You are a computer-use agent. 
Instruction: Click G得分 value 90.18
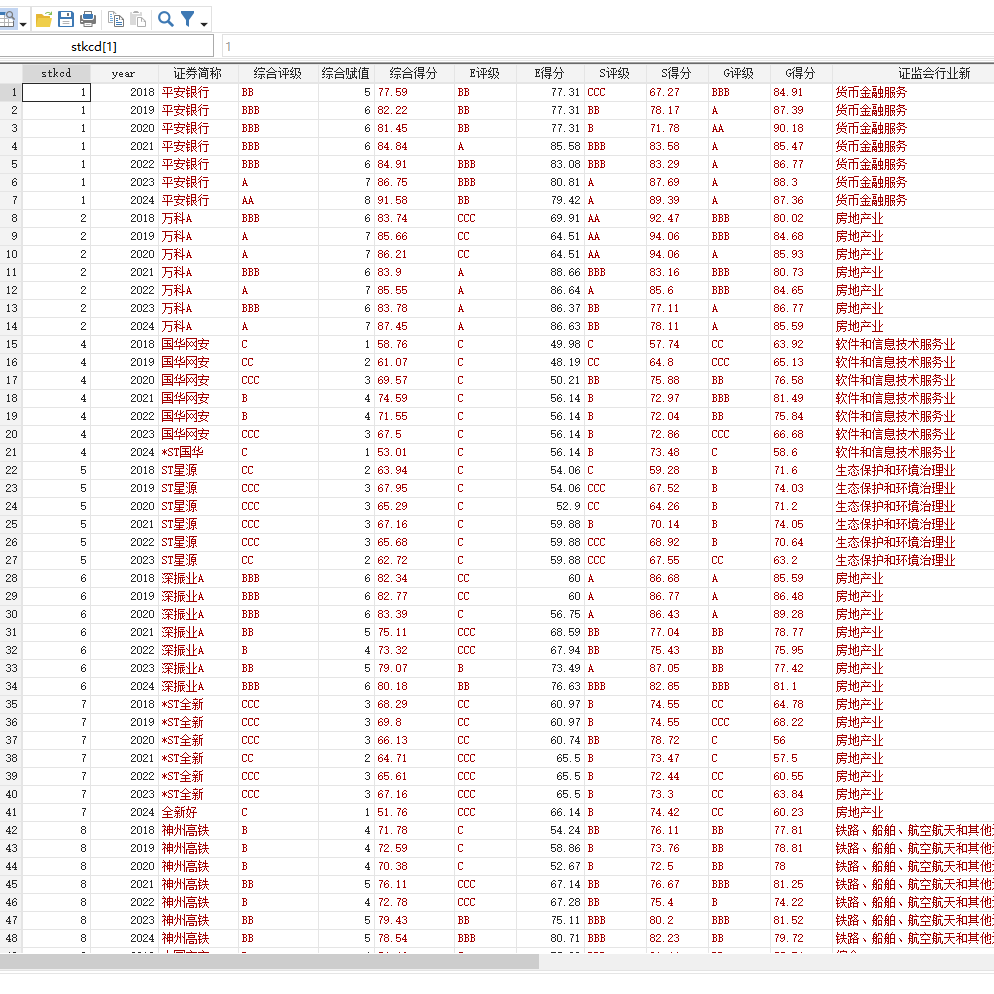pyautogui.click(x=788, y=129)
